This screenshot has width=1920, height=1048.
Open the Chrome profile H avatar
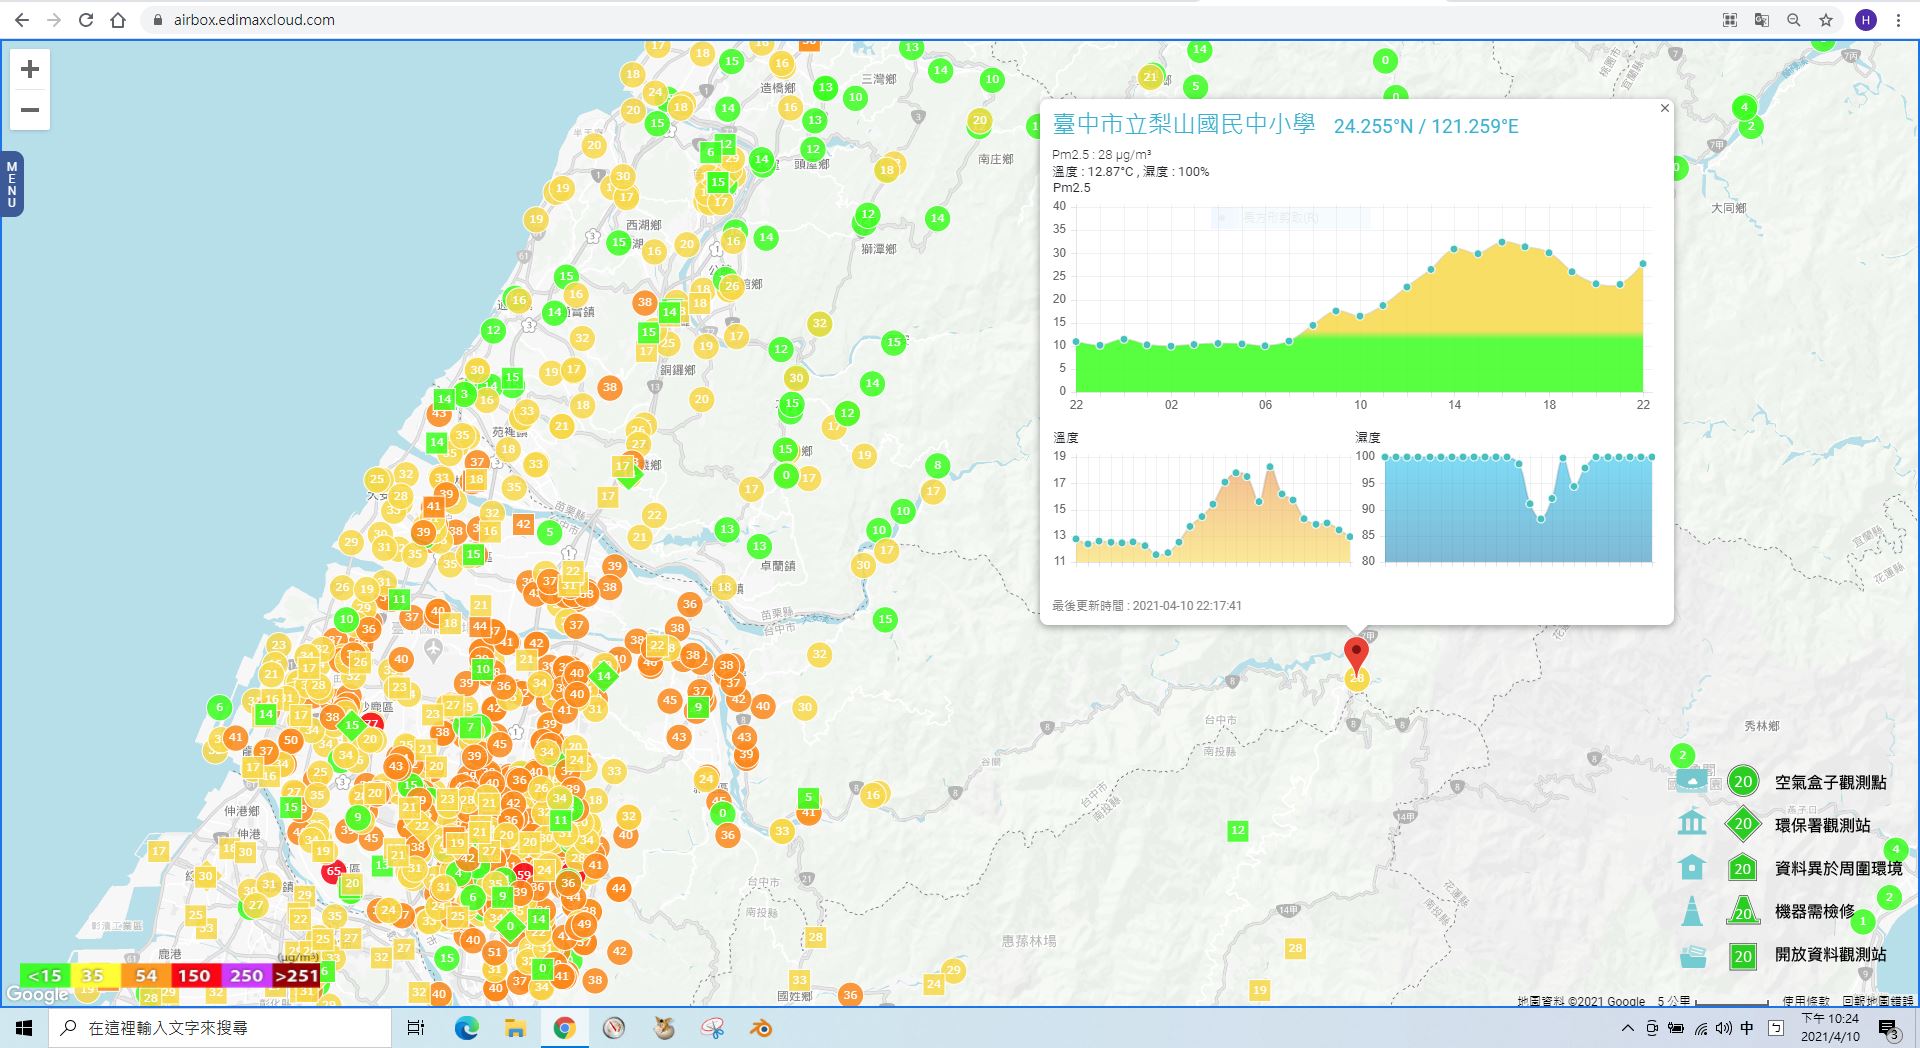tap(1866, 20)
